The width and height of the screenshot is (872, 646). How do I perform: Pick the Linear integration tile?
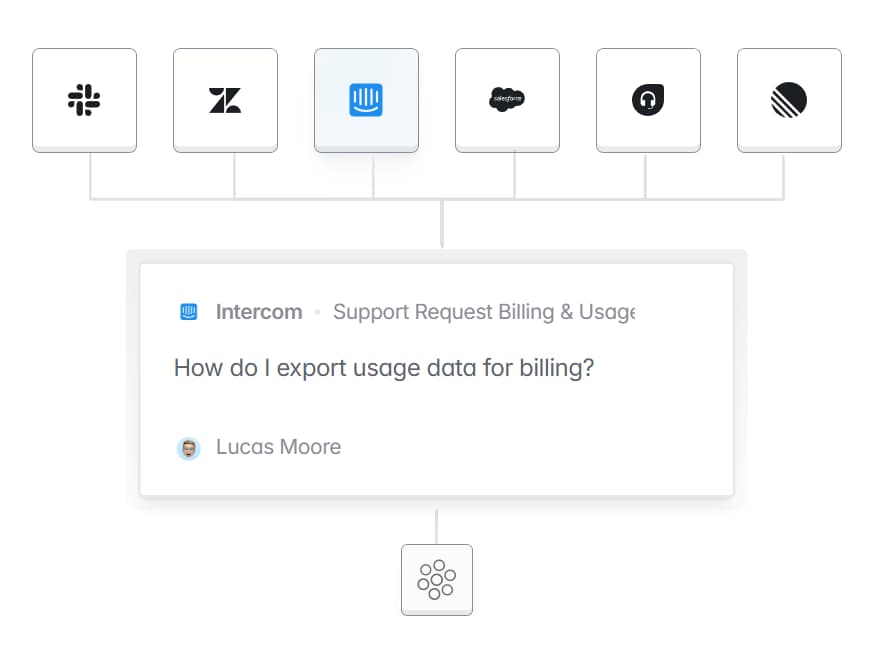tap(789, 100)
